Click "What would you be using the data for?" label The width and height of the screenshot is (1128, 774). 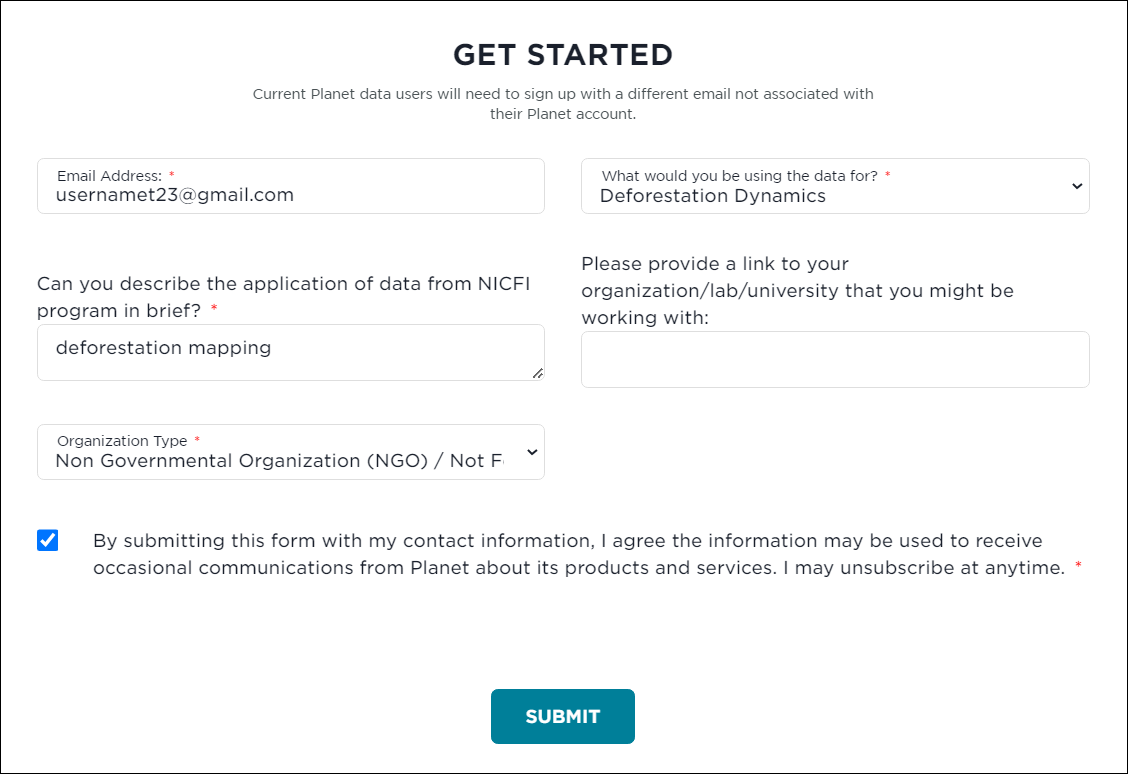pyautogui.click(x=739, y=176)
